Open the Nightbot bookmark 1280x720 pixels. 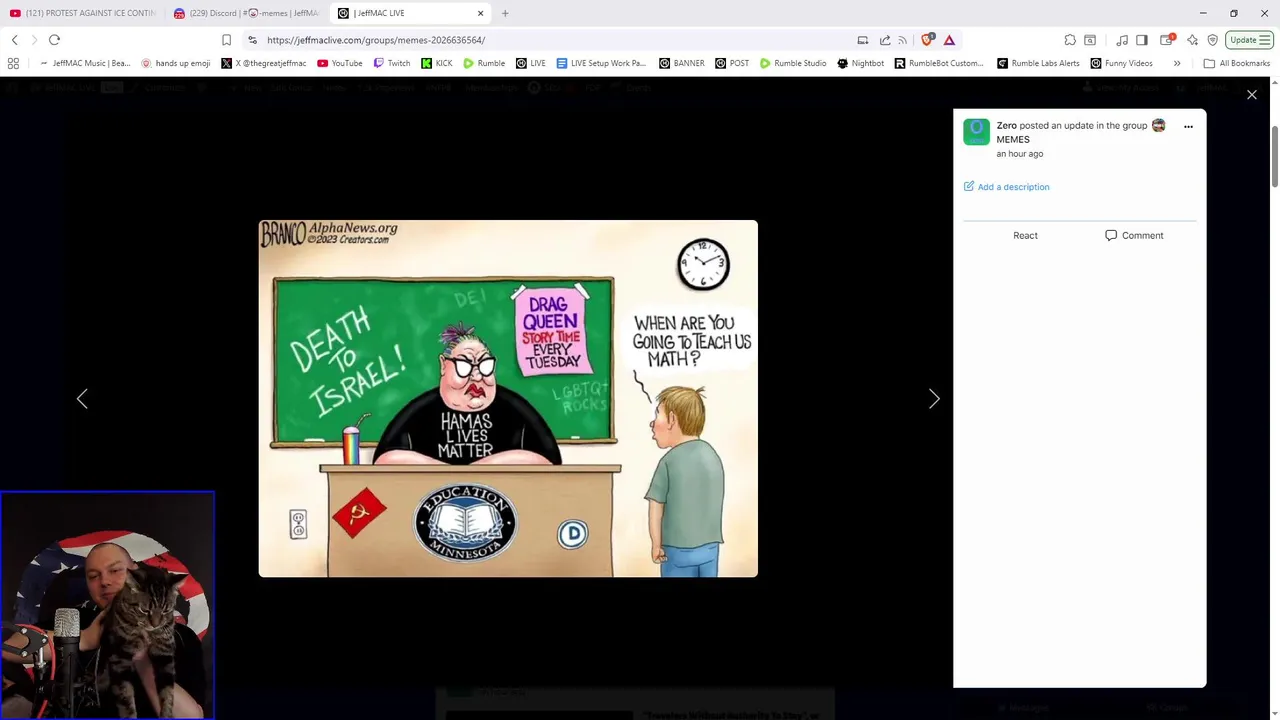point(860,63)
